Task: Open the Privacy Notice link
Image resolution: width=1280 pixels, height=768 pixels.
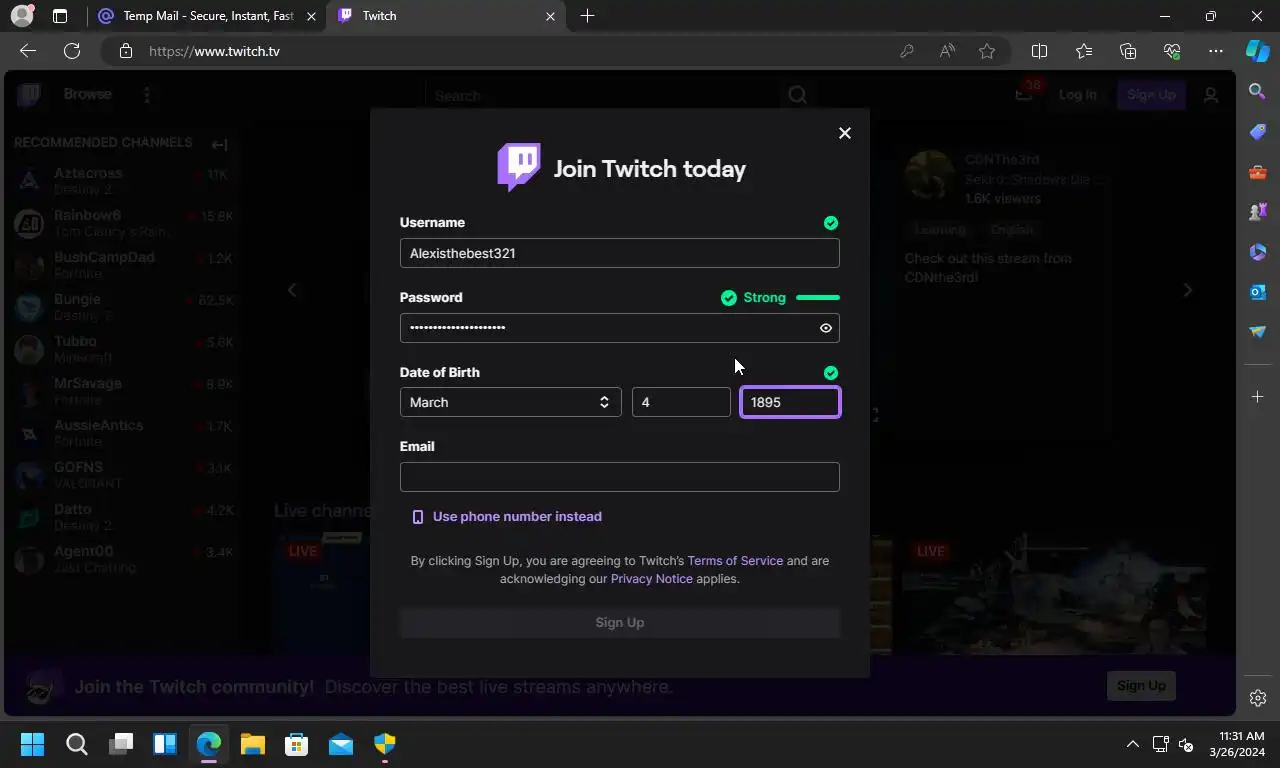Action: tap(651, 579)
